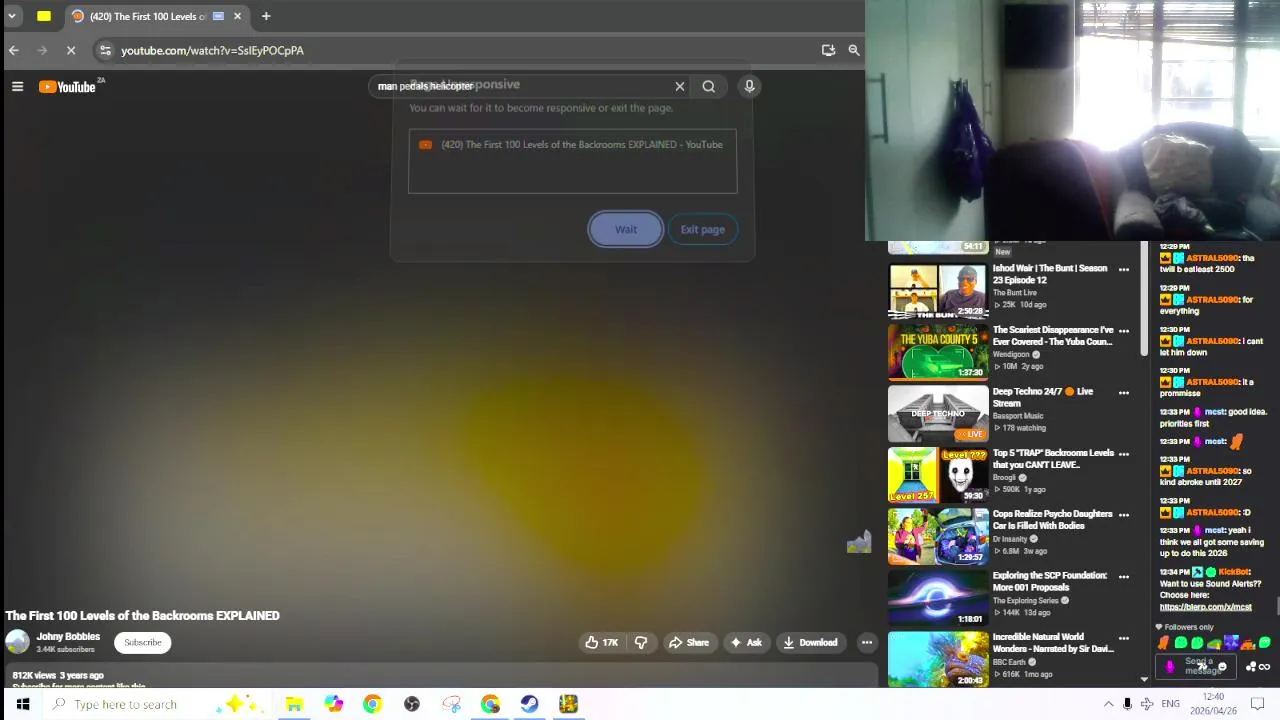This screenshot has height=720, width=1280.
Task: Open options menu for Cops Realize video
Action: tap(1124, 515)
